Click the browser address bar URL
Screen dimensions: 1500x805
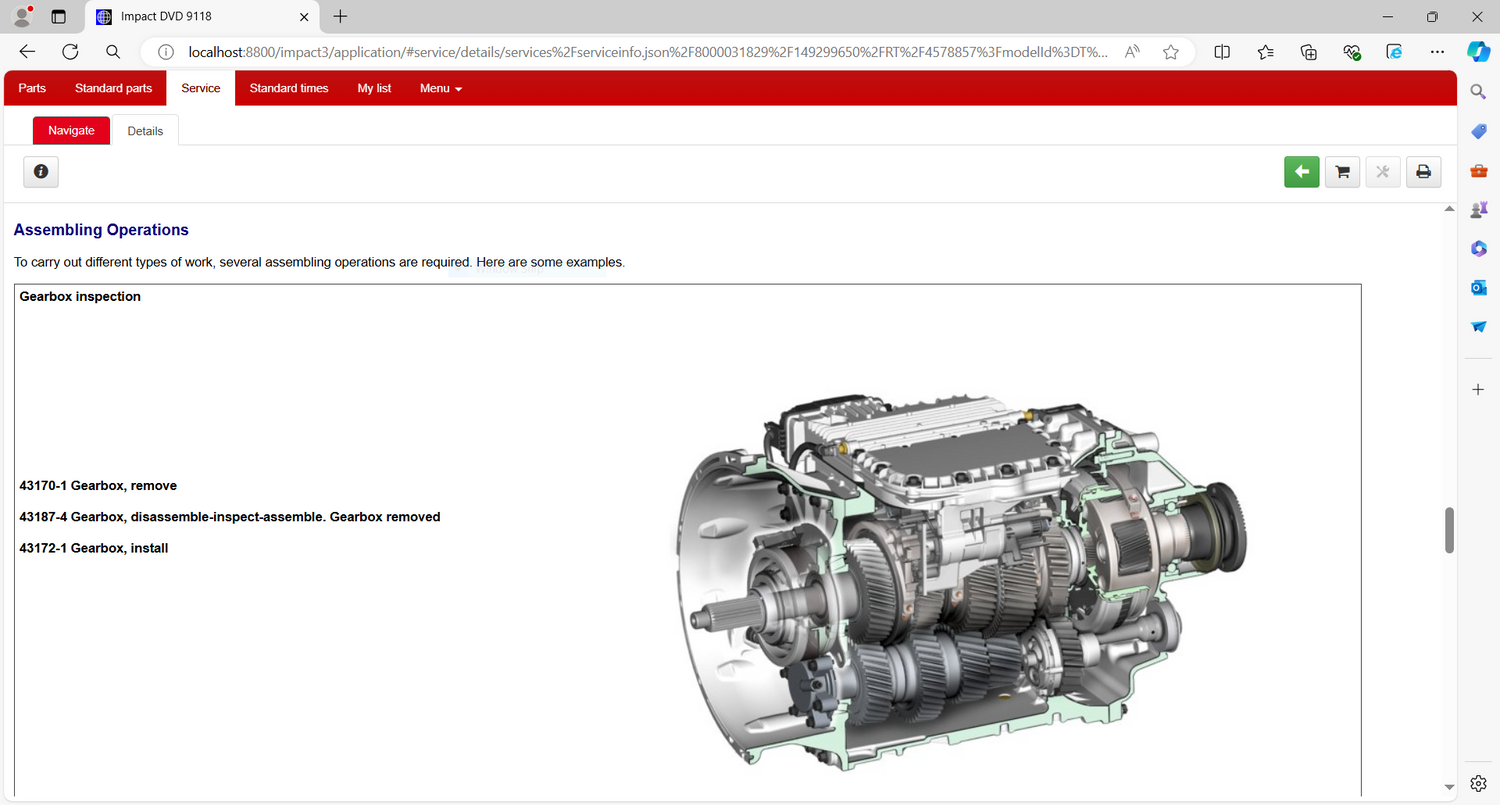(x=648, y=52)
